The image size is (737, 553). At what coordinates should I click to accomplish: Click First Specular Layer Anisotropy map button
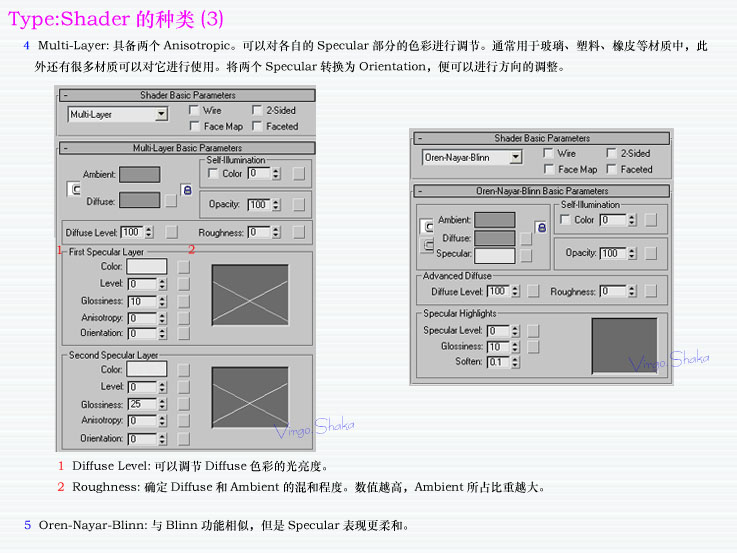click(184, 318)
